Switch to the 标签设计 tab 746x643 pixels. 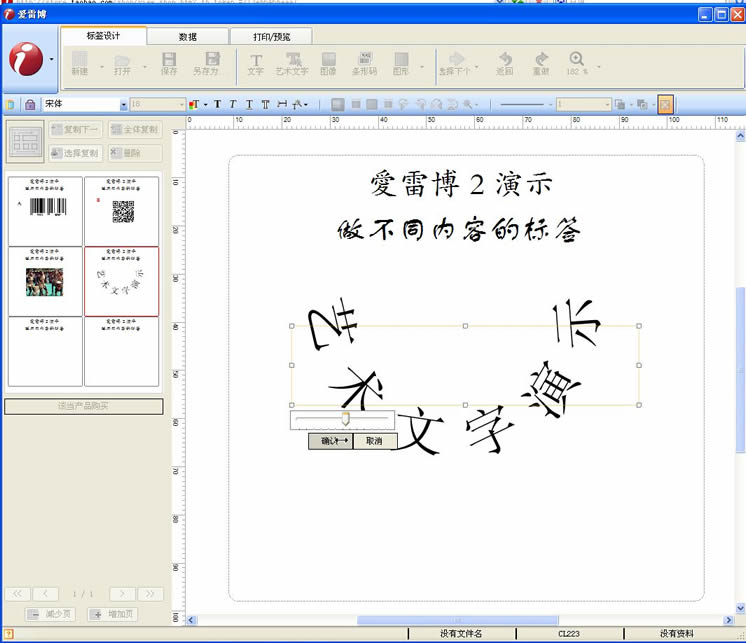click(103, 36)
